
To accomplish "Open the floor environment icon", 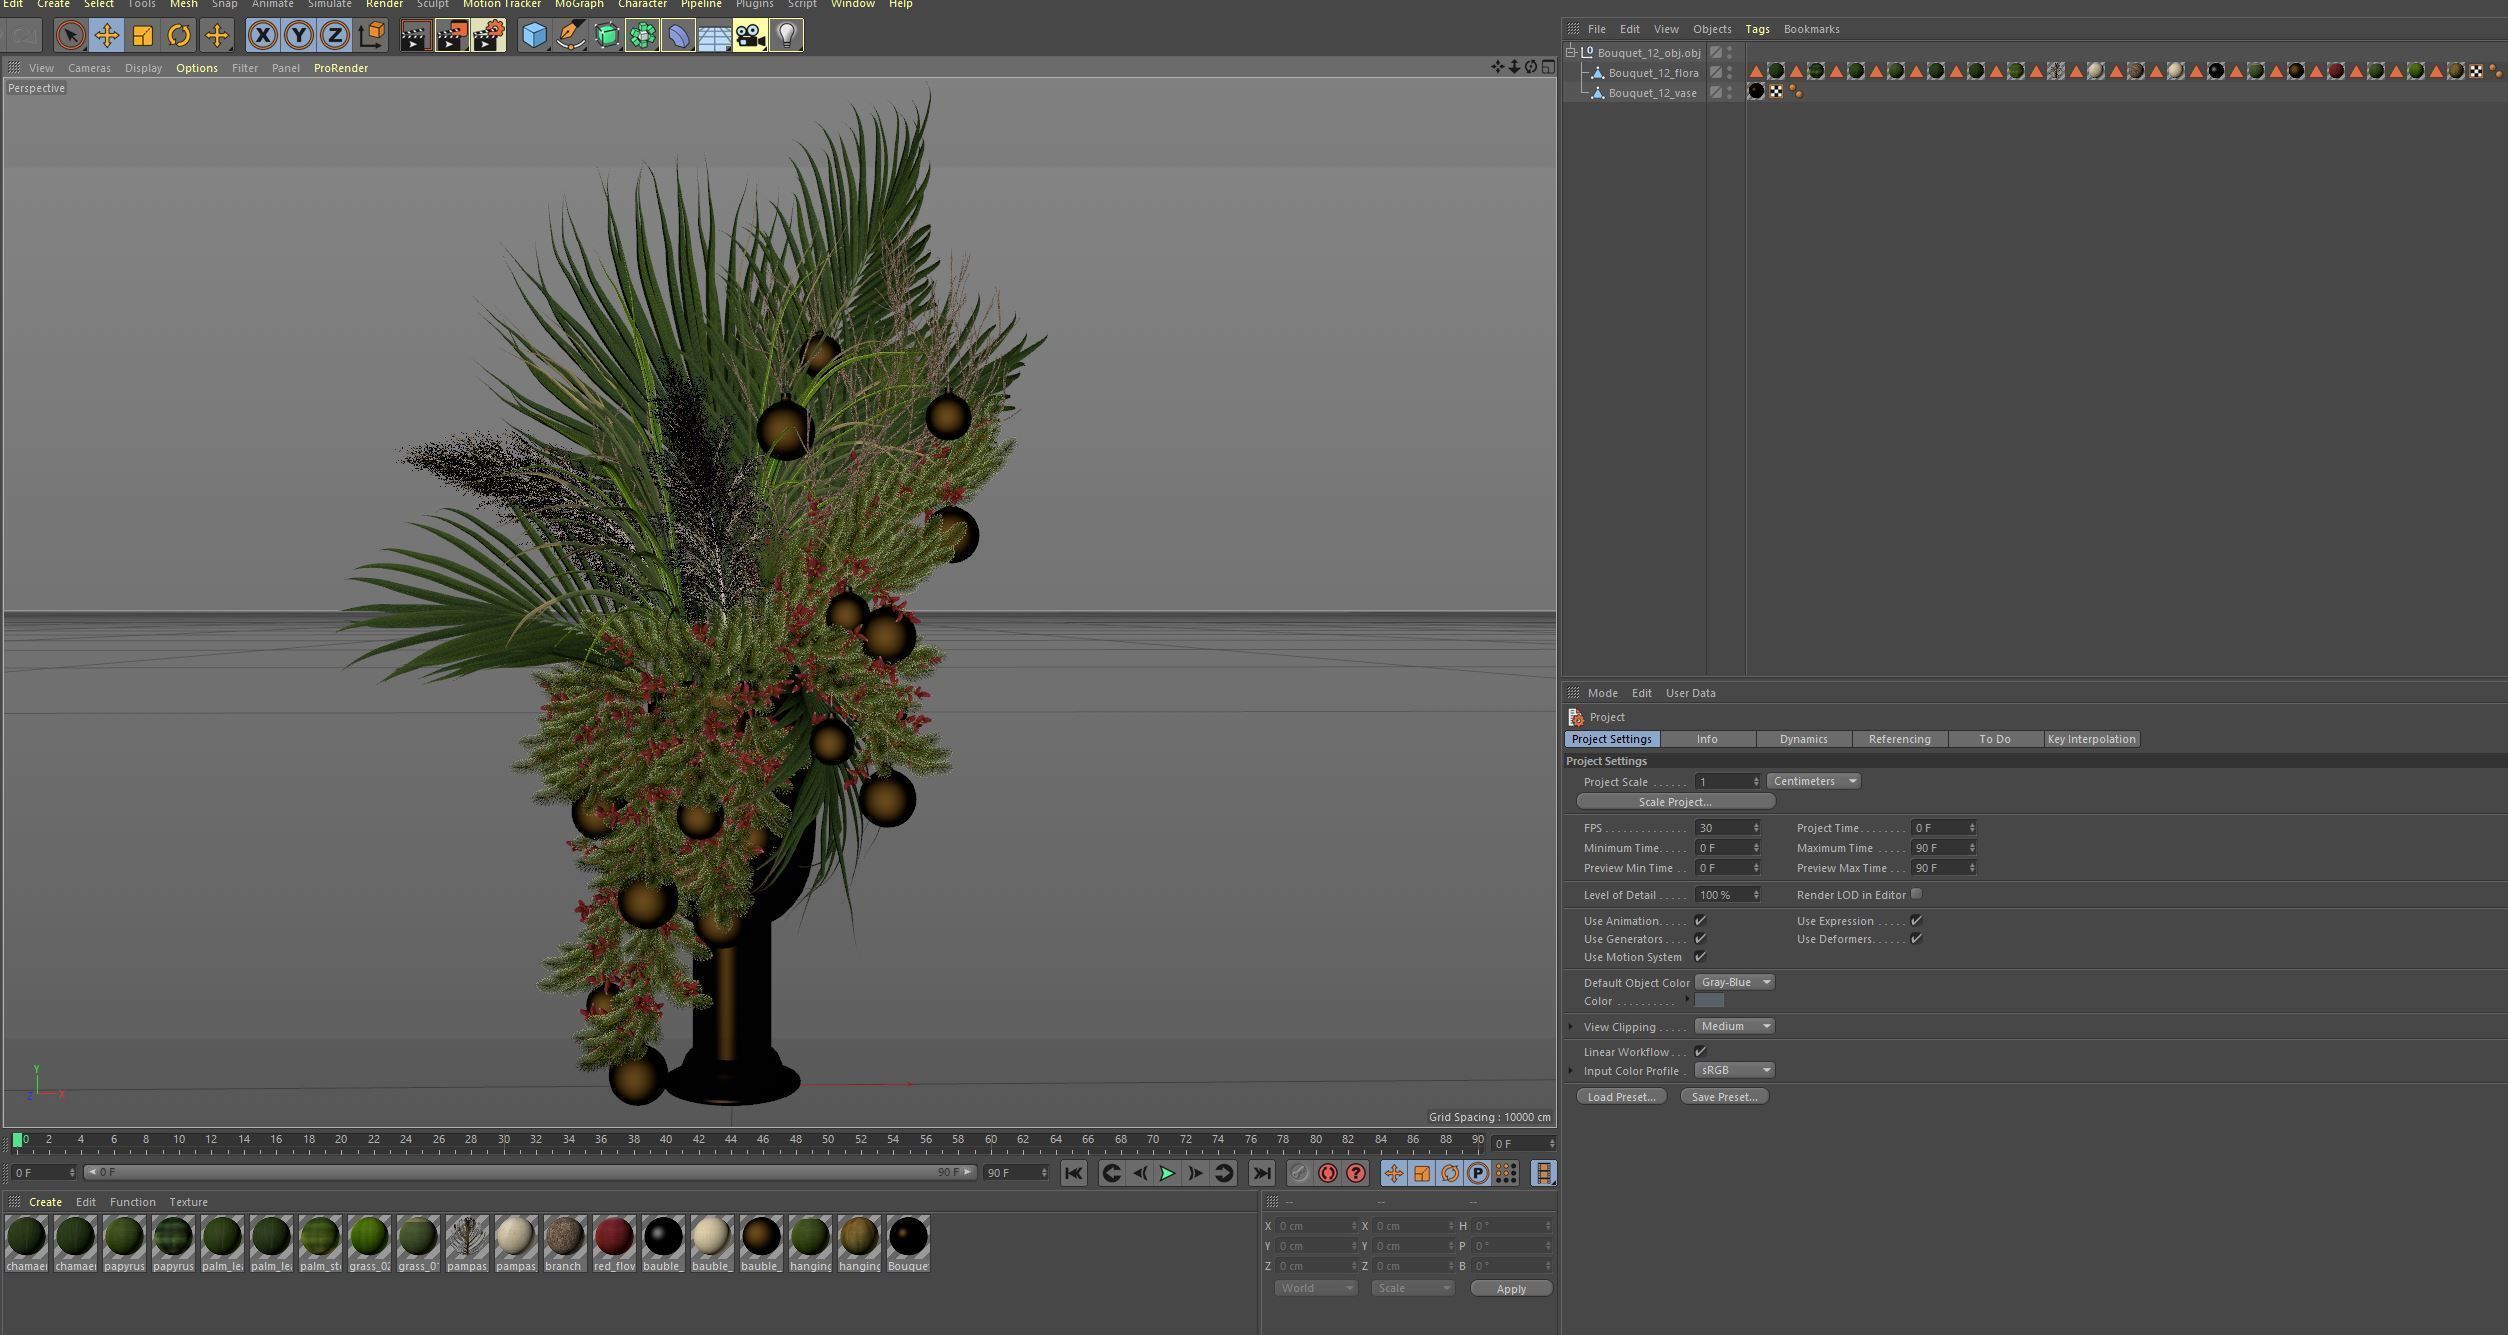I will point(714,36).
